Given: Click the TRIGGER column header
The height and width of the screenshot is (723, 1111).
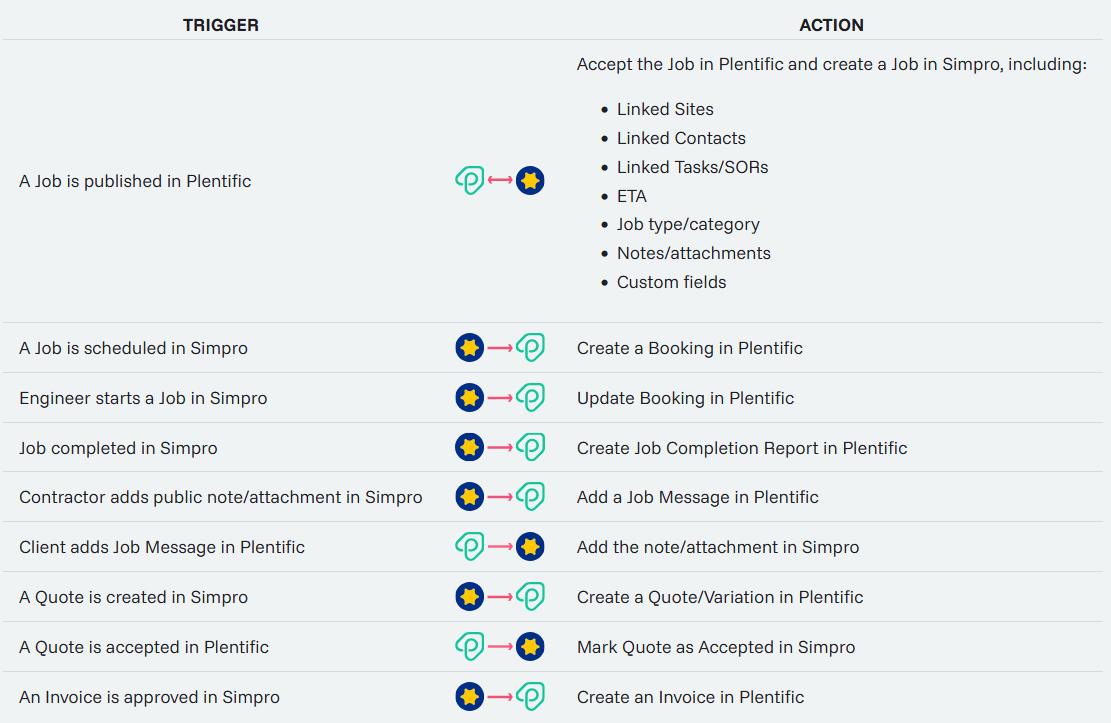Looking at the screenshot, I should click(x=220, y=25).
